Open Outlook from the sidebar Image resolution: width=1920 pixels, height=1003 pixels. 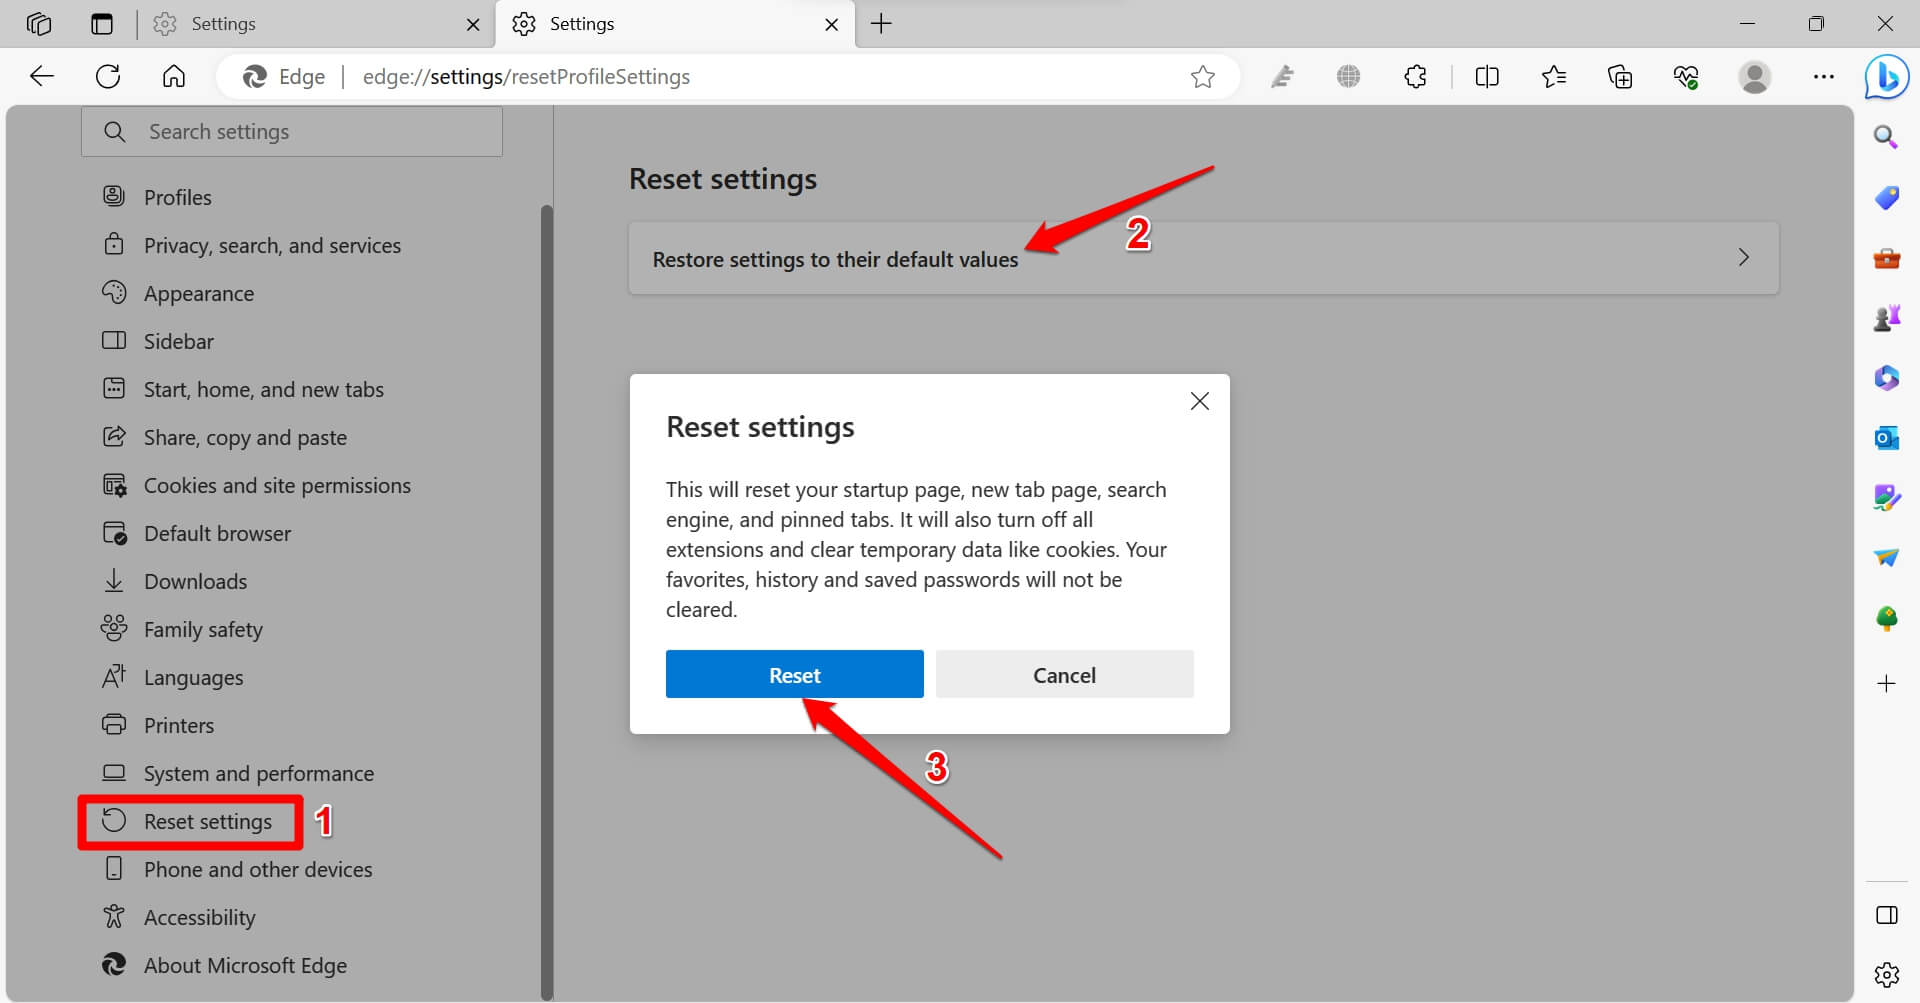click(x=1886, y=438)
